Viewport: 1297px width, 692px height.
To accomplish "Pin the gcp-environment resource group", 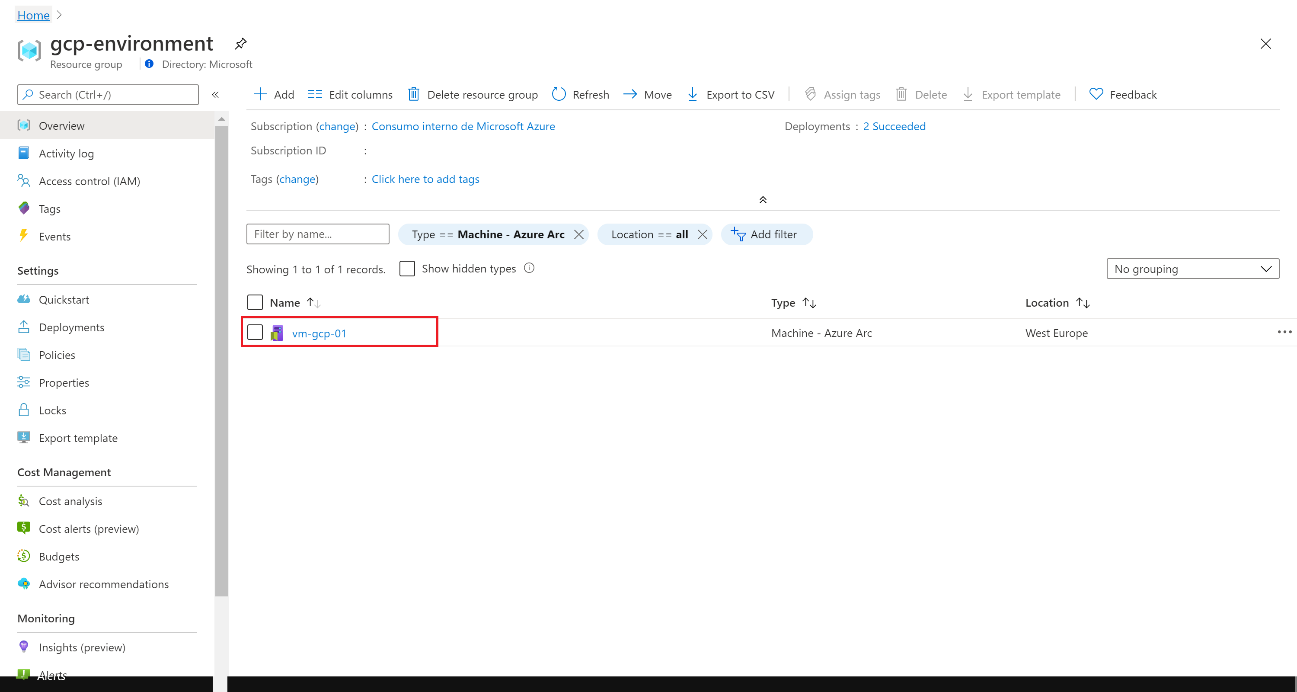I will pos(240,44).
